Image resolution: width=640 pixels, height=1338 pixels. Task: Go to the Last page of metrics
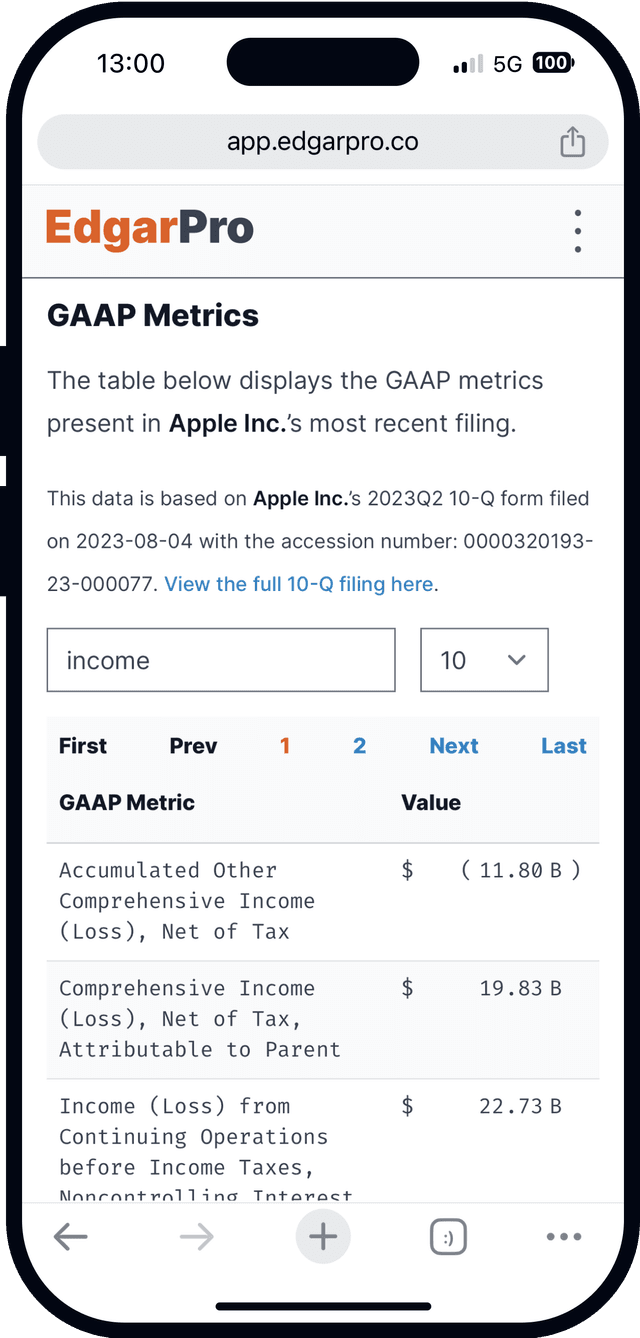coord(564,745)
